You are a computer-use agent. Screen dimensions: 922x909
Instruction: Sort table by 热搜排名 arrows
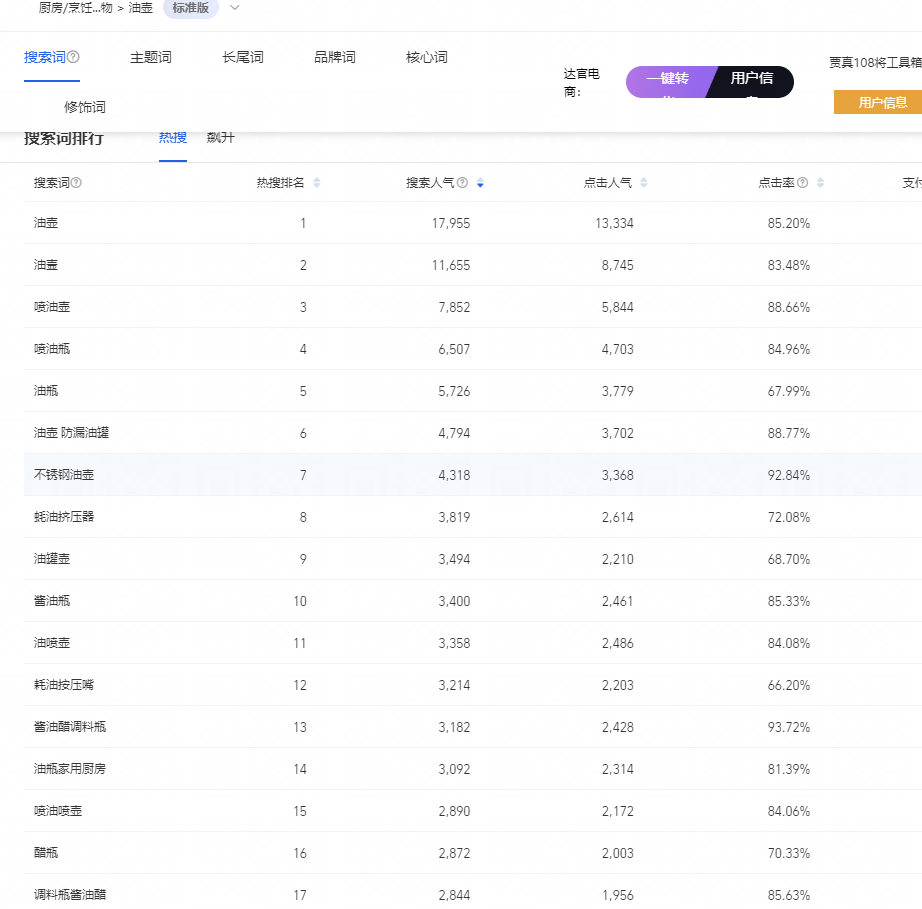(x=317, y=183)
